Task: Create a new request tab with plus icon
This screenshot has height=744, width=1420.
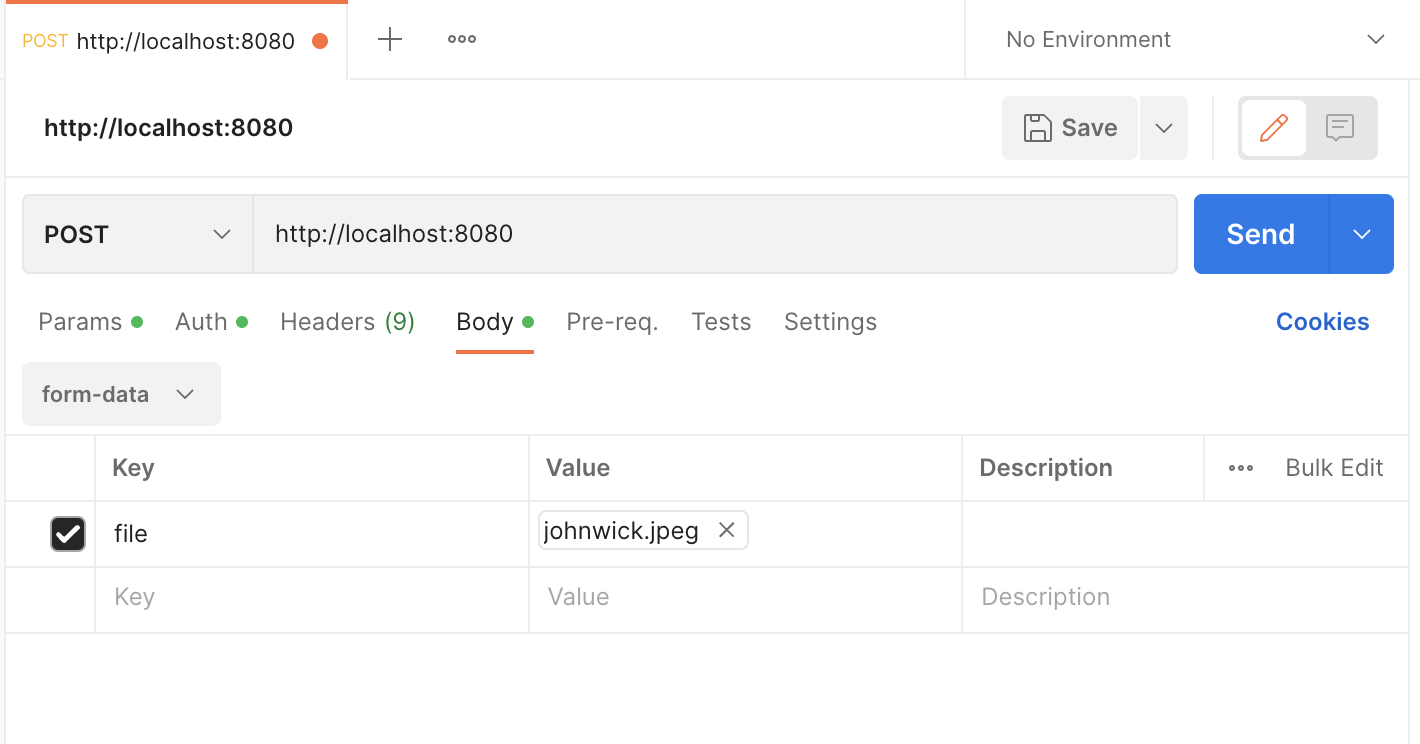Action: point(389,39)
